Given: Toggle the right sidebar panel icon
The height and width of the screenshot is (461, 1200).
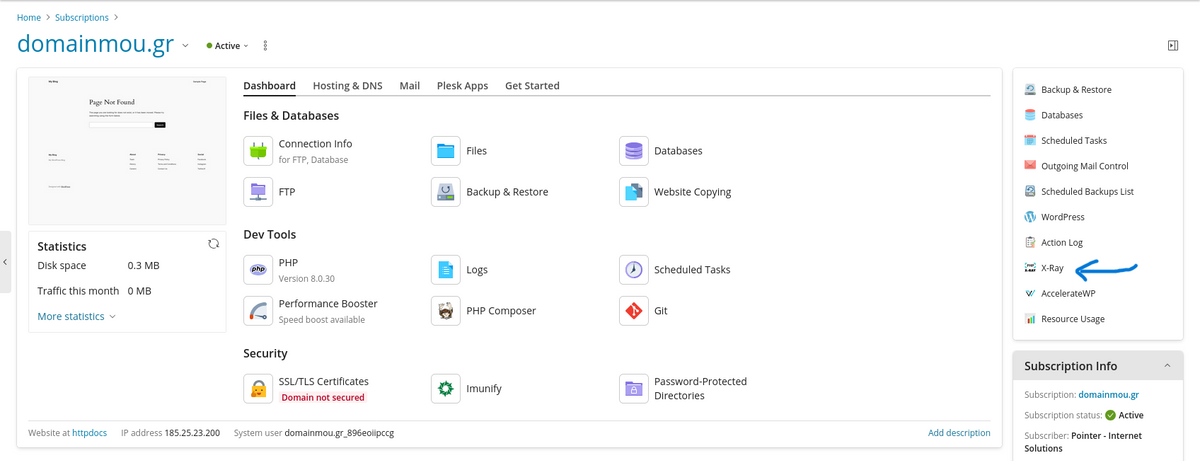Looking at the screenshot, I should point(1173,46).
